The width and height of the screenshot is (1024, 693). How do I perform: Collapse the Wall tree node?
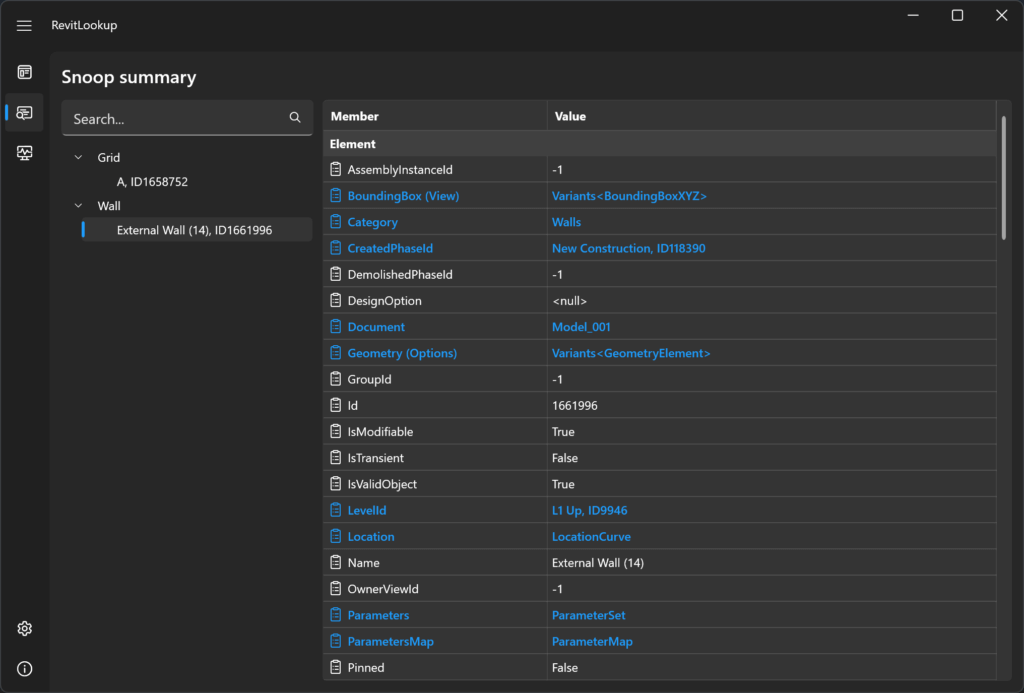point(78,205)
